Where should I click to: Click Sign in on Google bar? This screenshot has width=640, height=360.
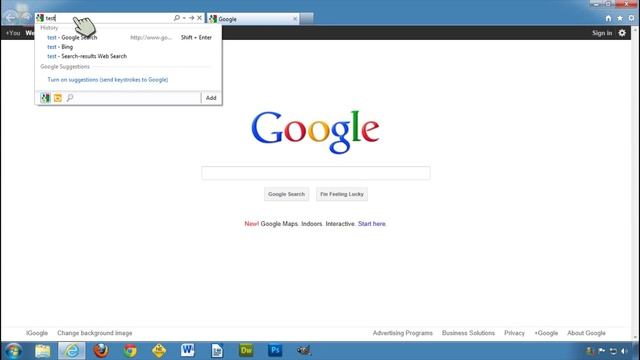click(602, 33)
